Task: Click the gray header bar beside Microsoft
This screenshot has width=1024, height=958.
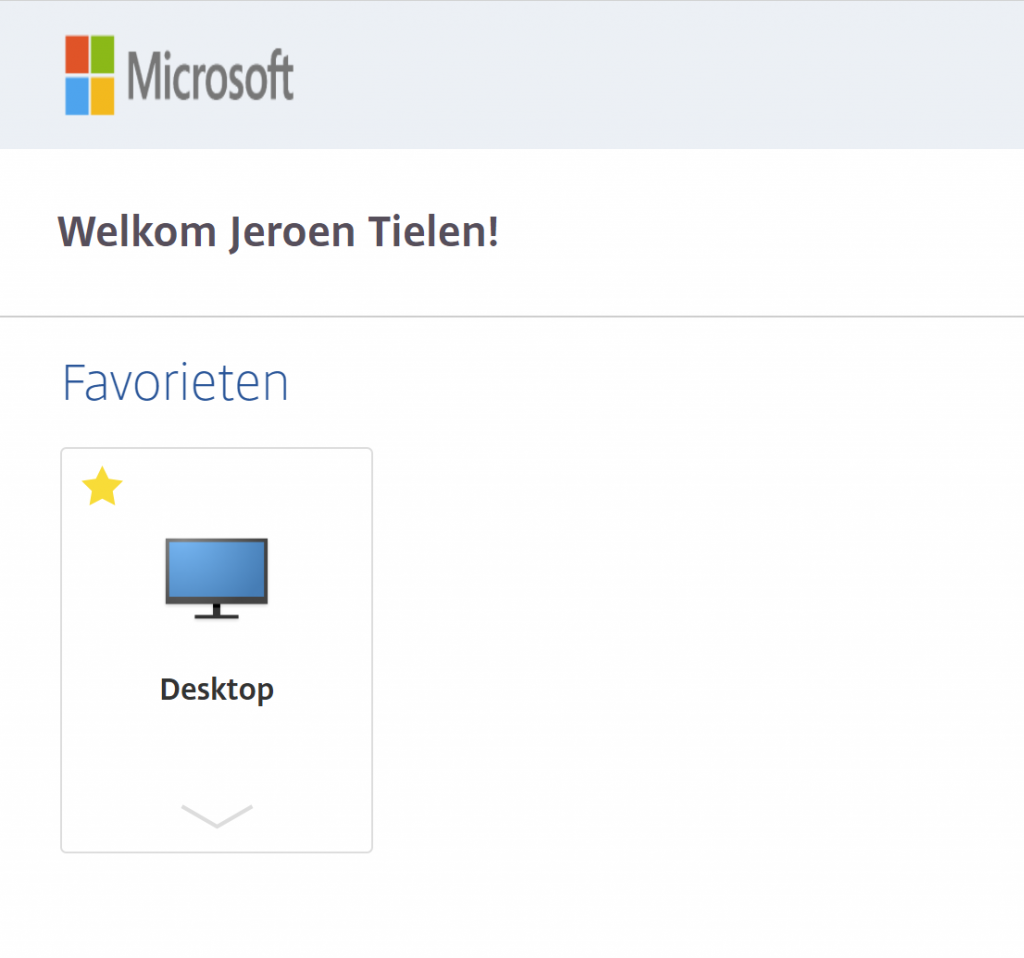Action: click(x=653, y=74)
